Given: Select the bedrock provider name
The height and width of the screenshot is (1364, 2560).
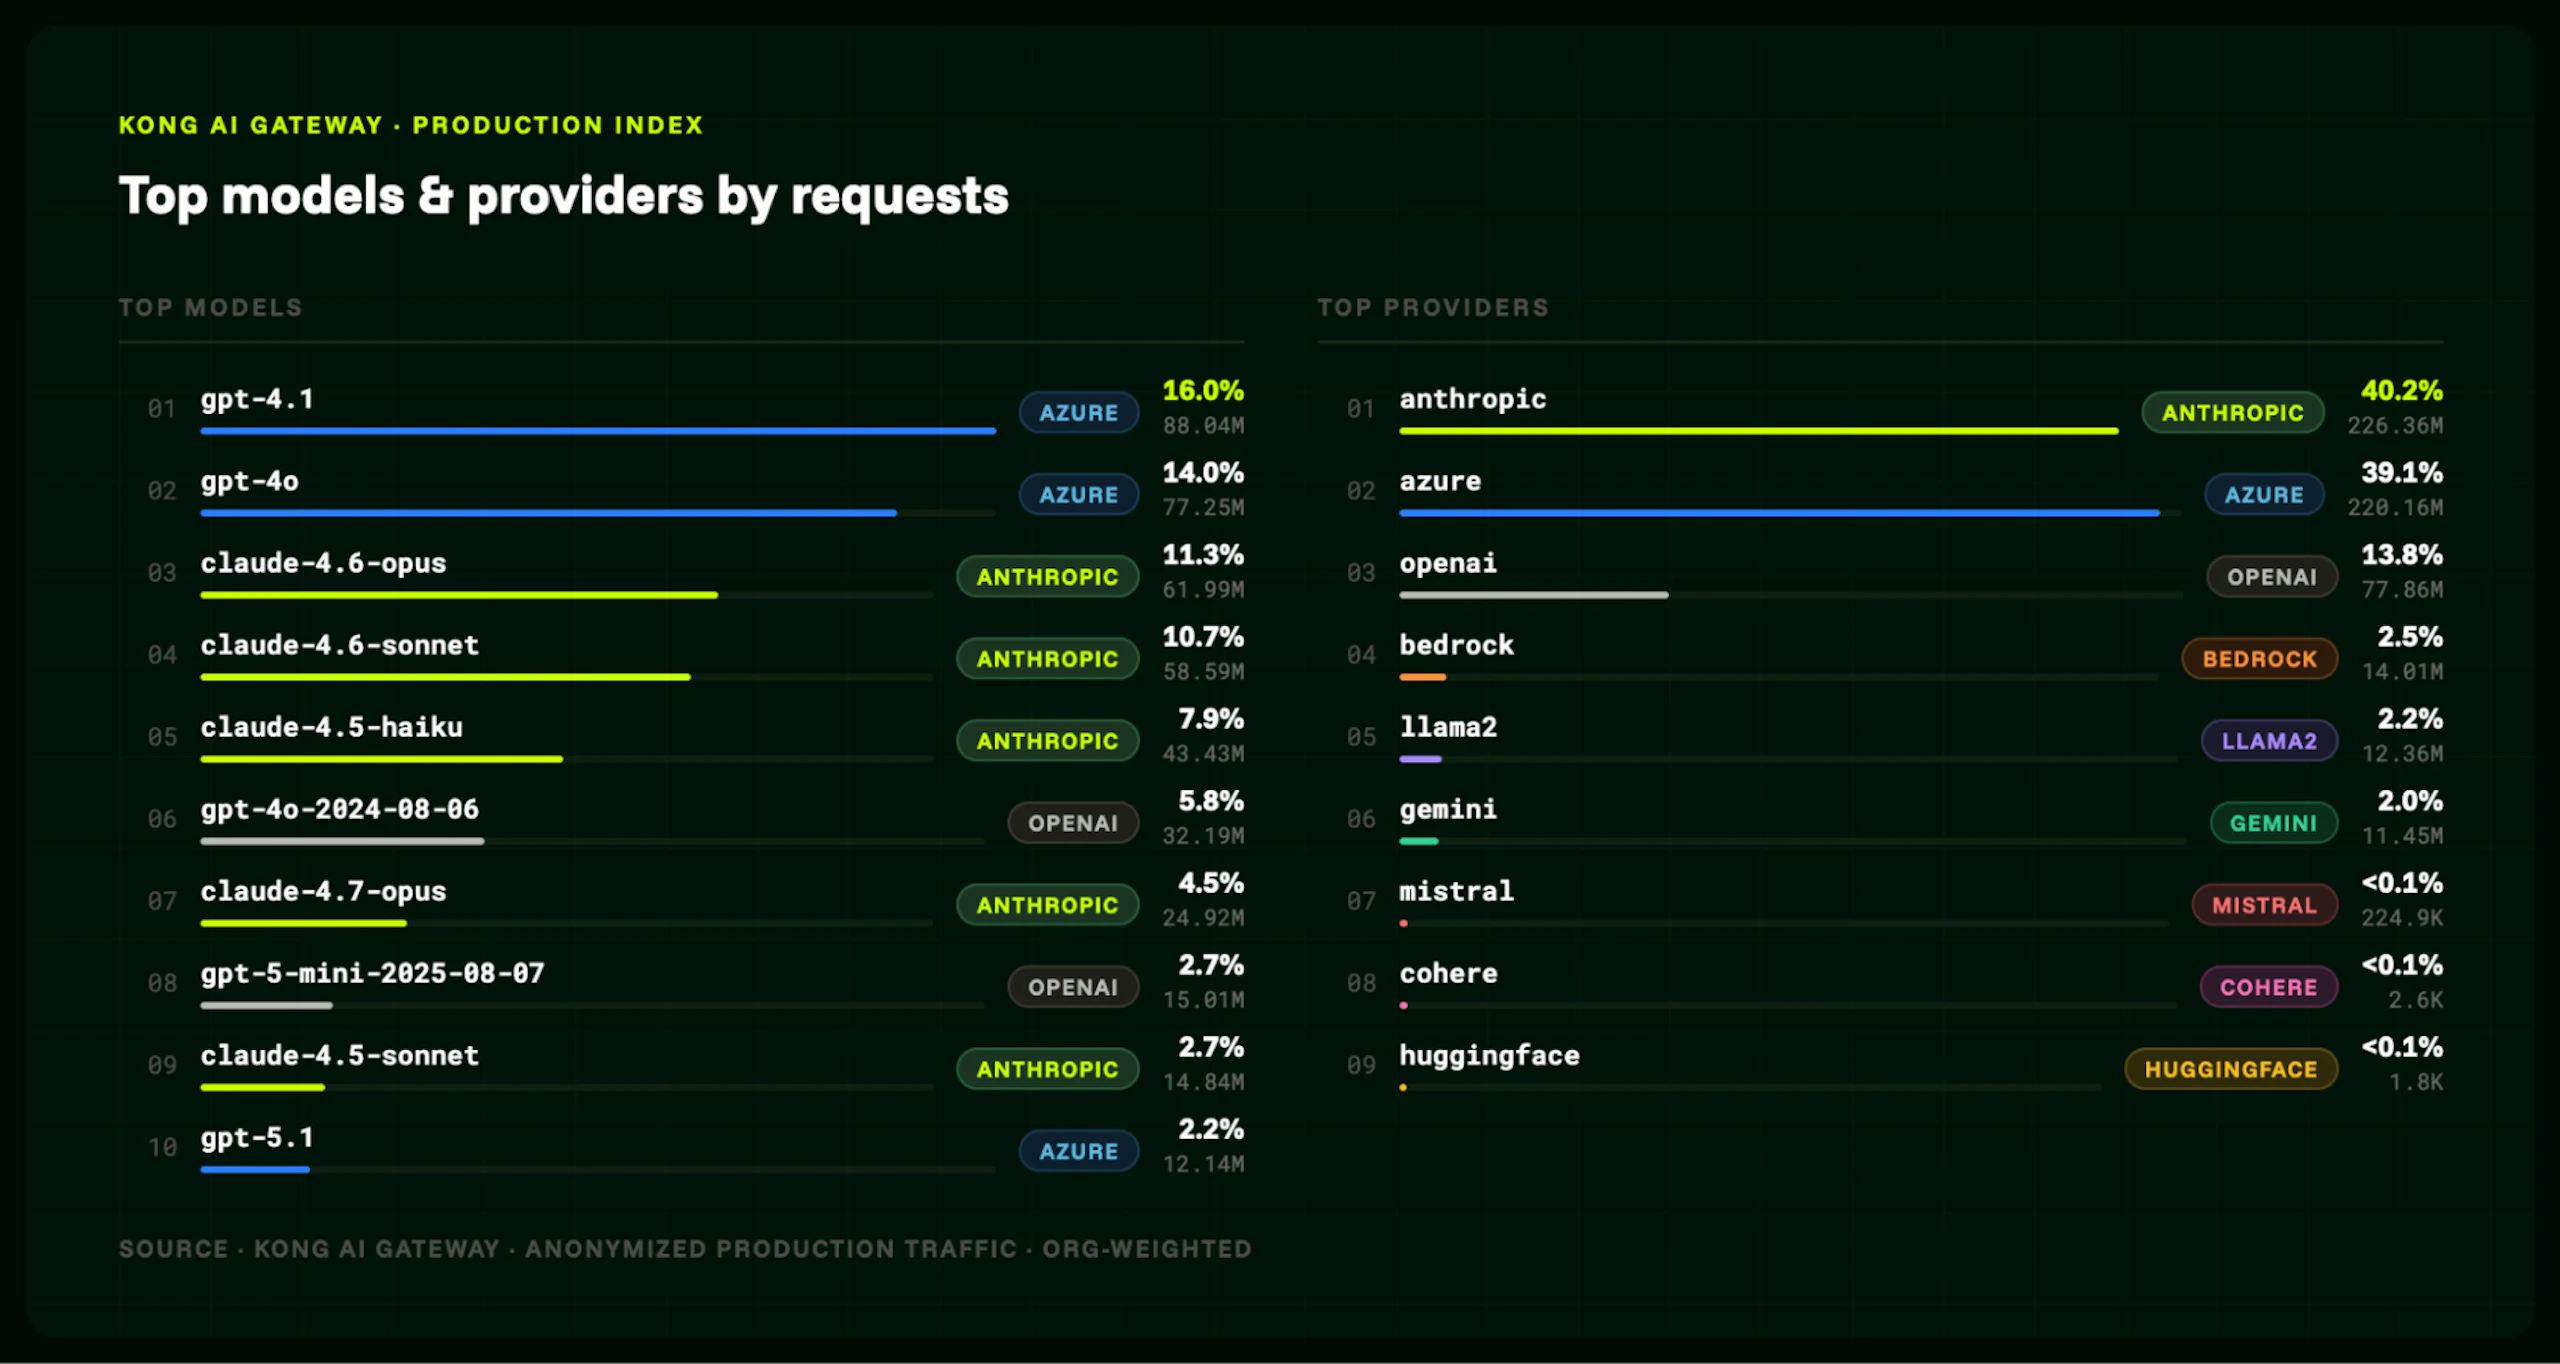Looking at the screenshot, I should click(x=1457, y=645).
